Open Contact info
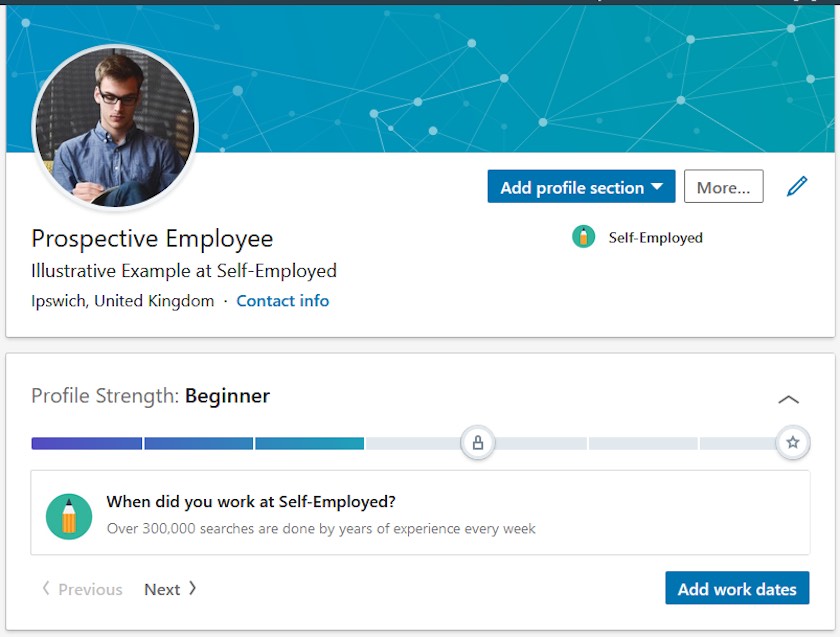The width and height of the screenshot is (840, 637). point(283,300)
